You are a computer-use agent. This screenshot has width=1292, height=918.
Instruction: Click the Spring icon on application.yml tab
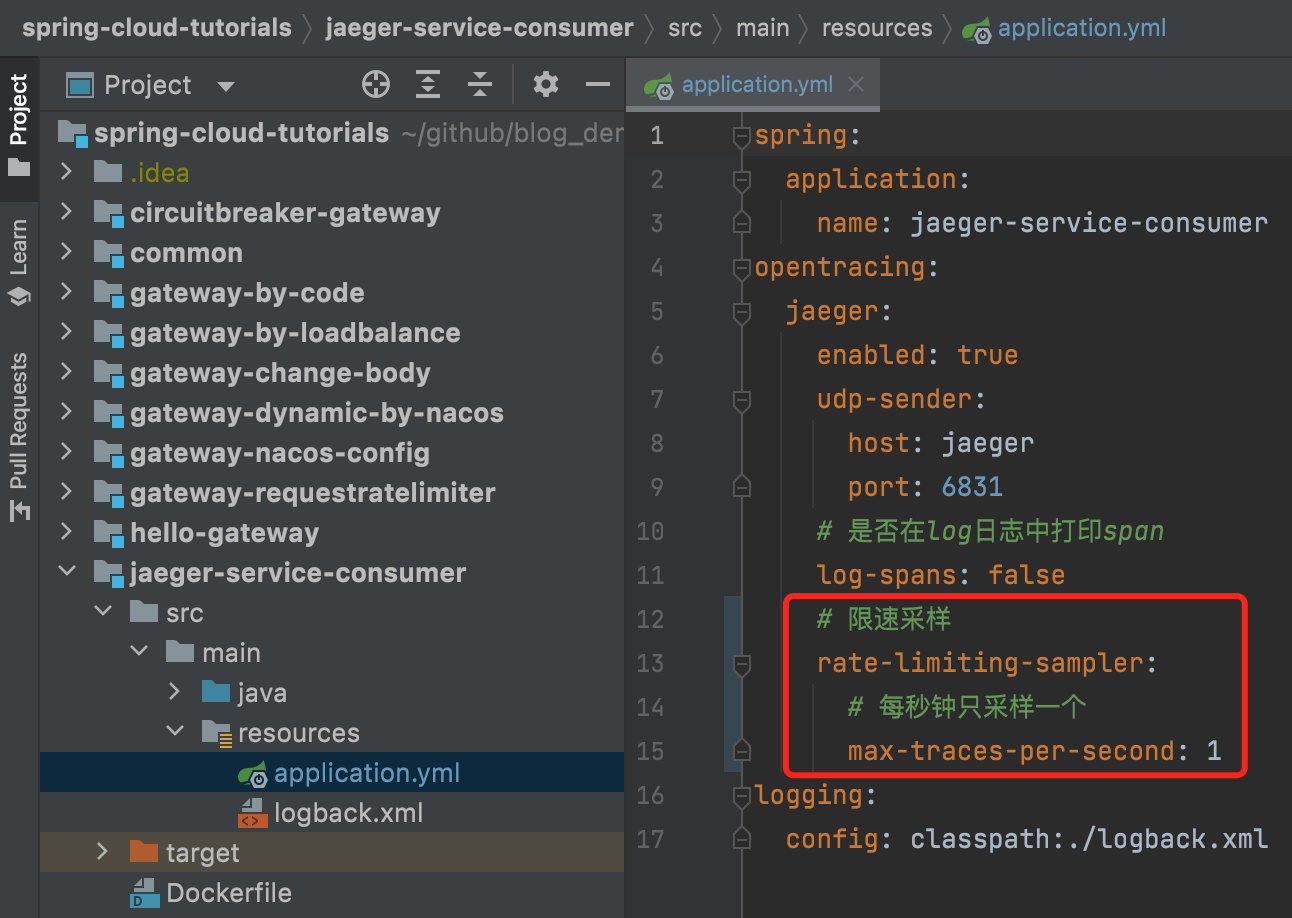658,86
